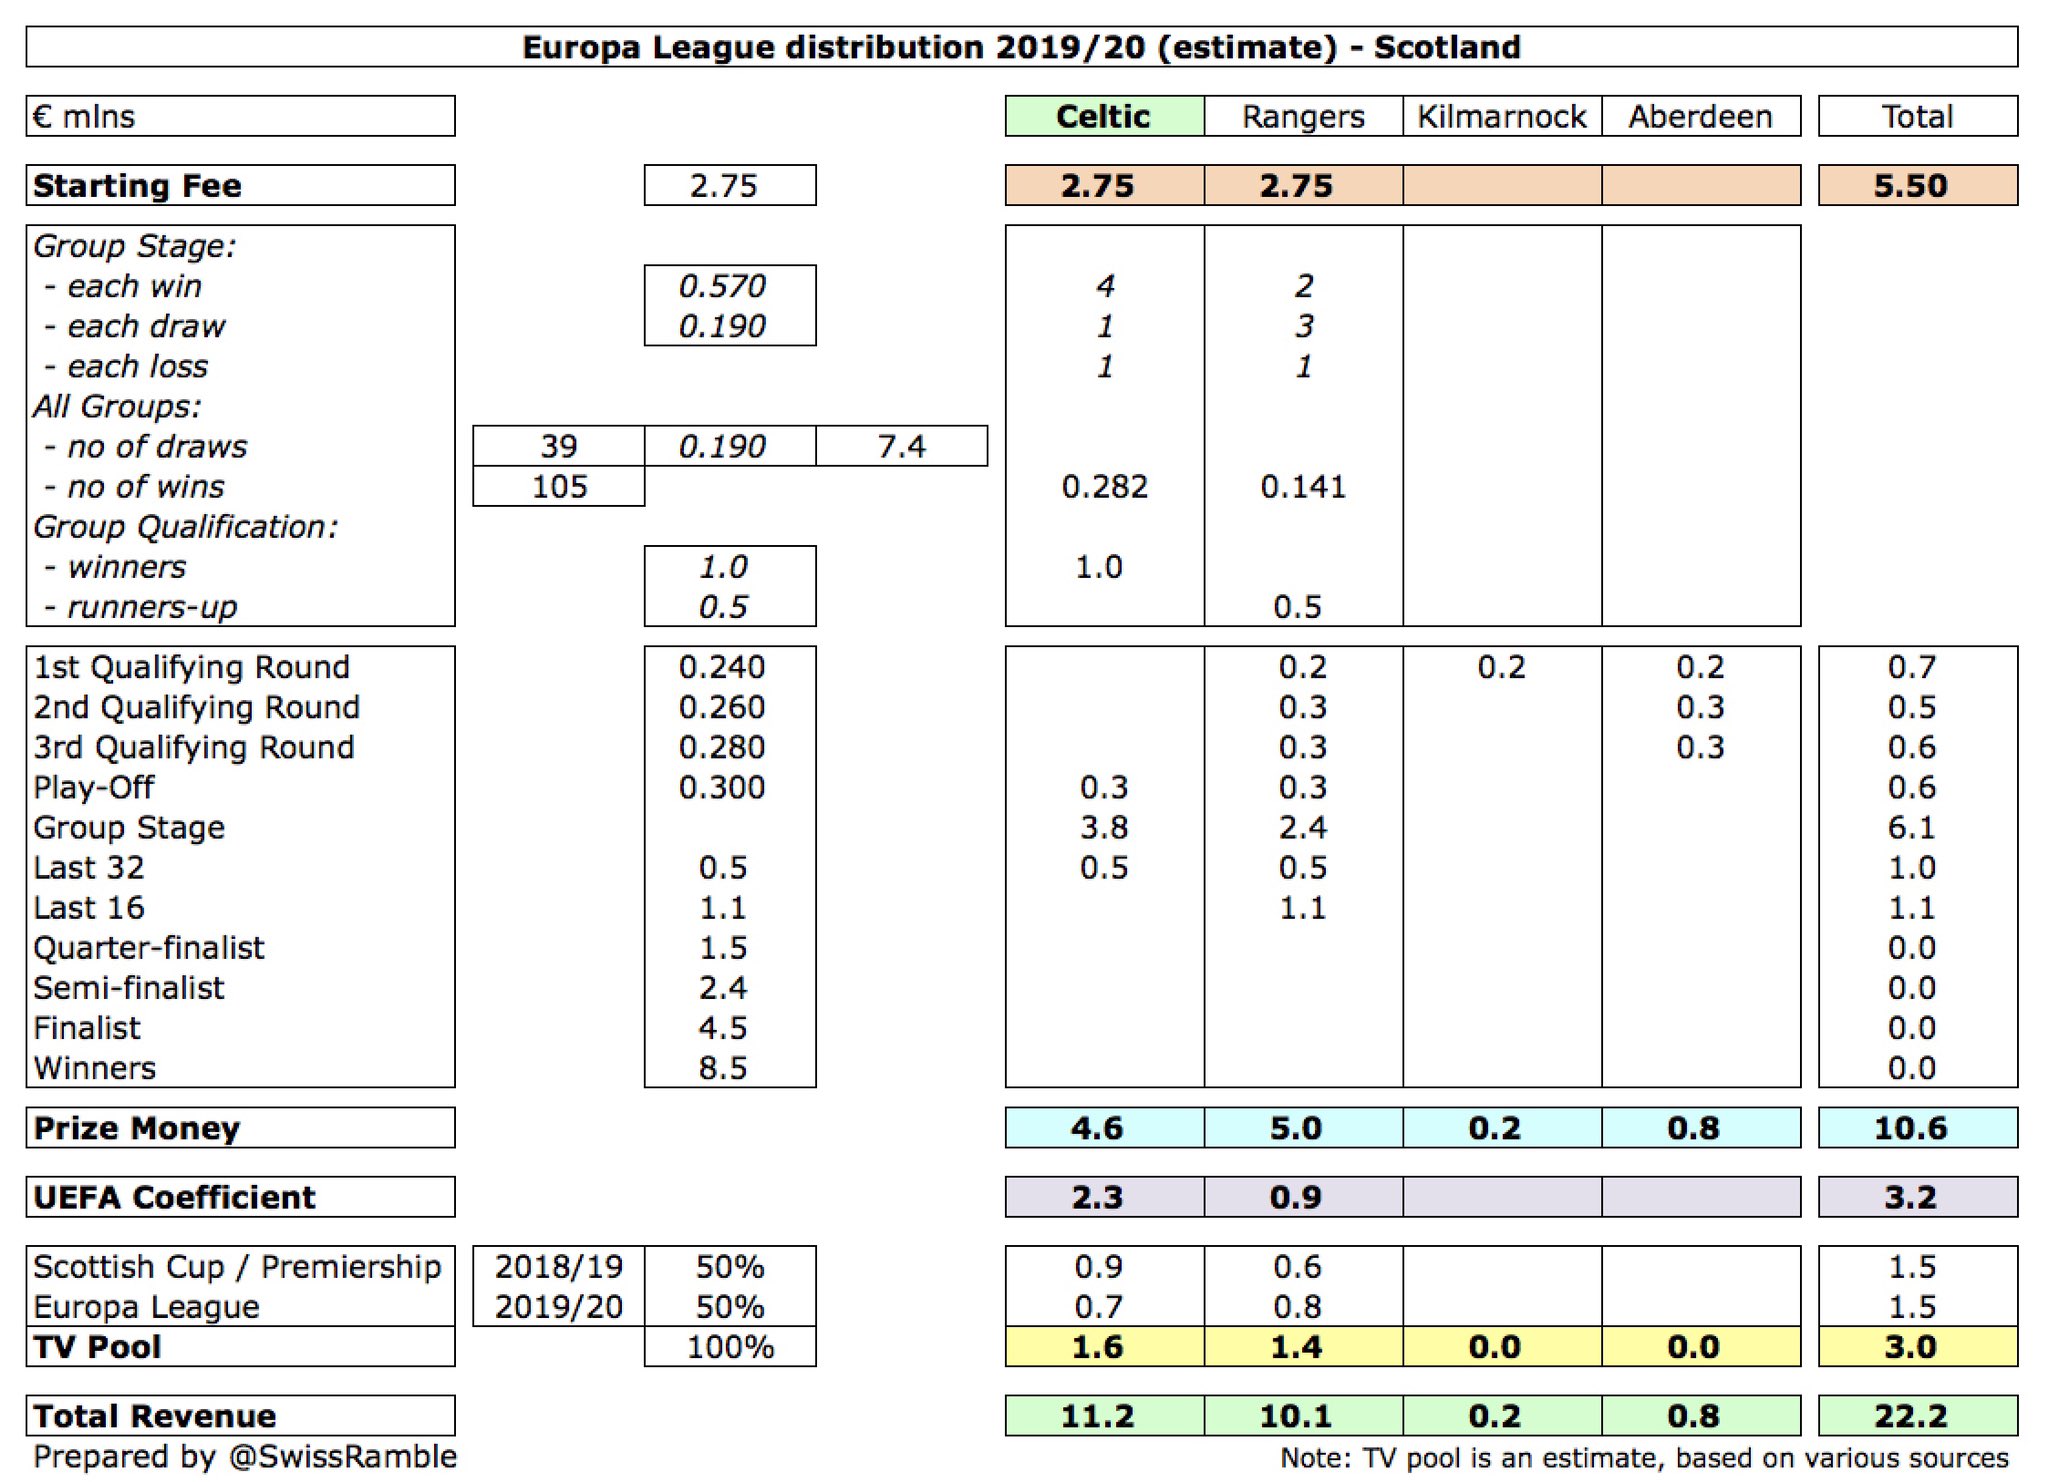Select the '€ mlns' cell
2048x1482 pixels.
(240, 116)
